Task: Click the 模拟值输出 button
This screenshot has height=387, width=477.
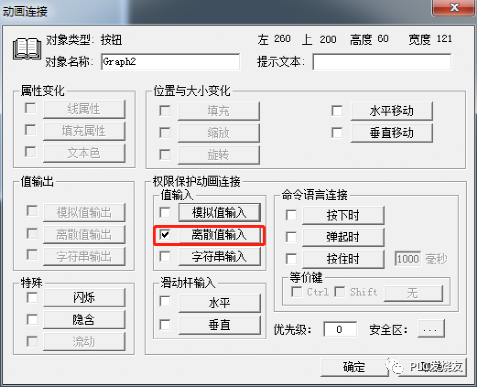Action: [84, 212]
